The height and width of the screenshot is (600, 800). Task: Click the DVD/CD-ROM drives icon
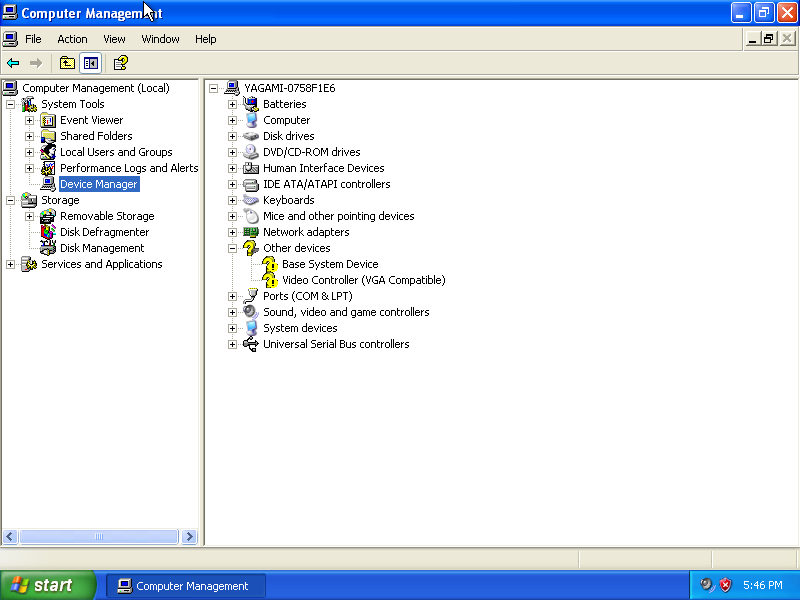[x=251, y=152]
